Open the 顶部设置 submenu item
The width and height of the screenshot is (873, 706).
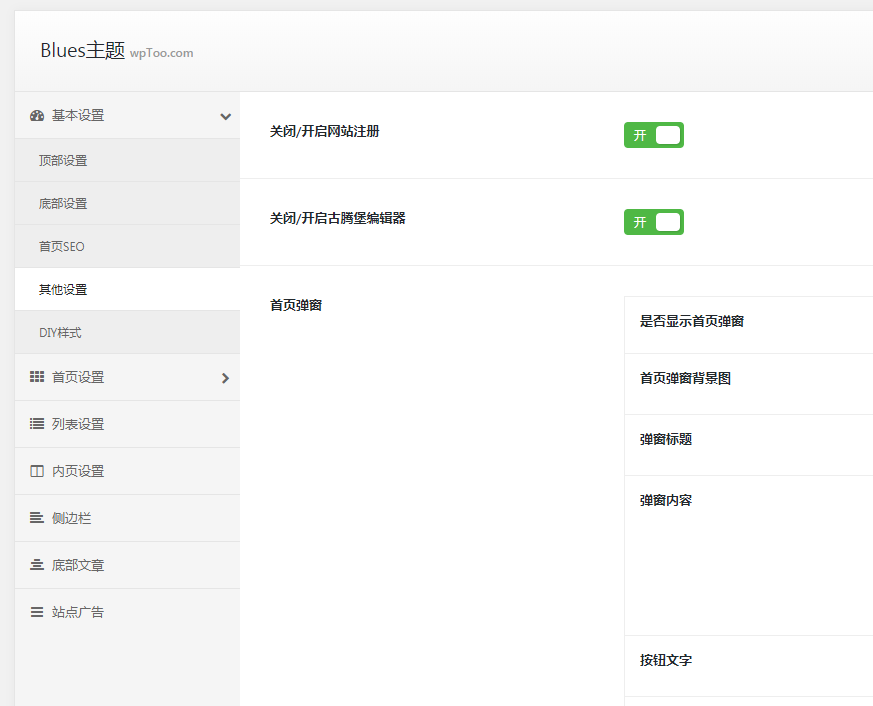coord(63,161)
